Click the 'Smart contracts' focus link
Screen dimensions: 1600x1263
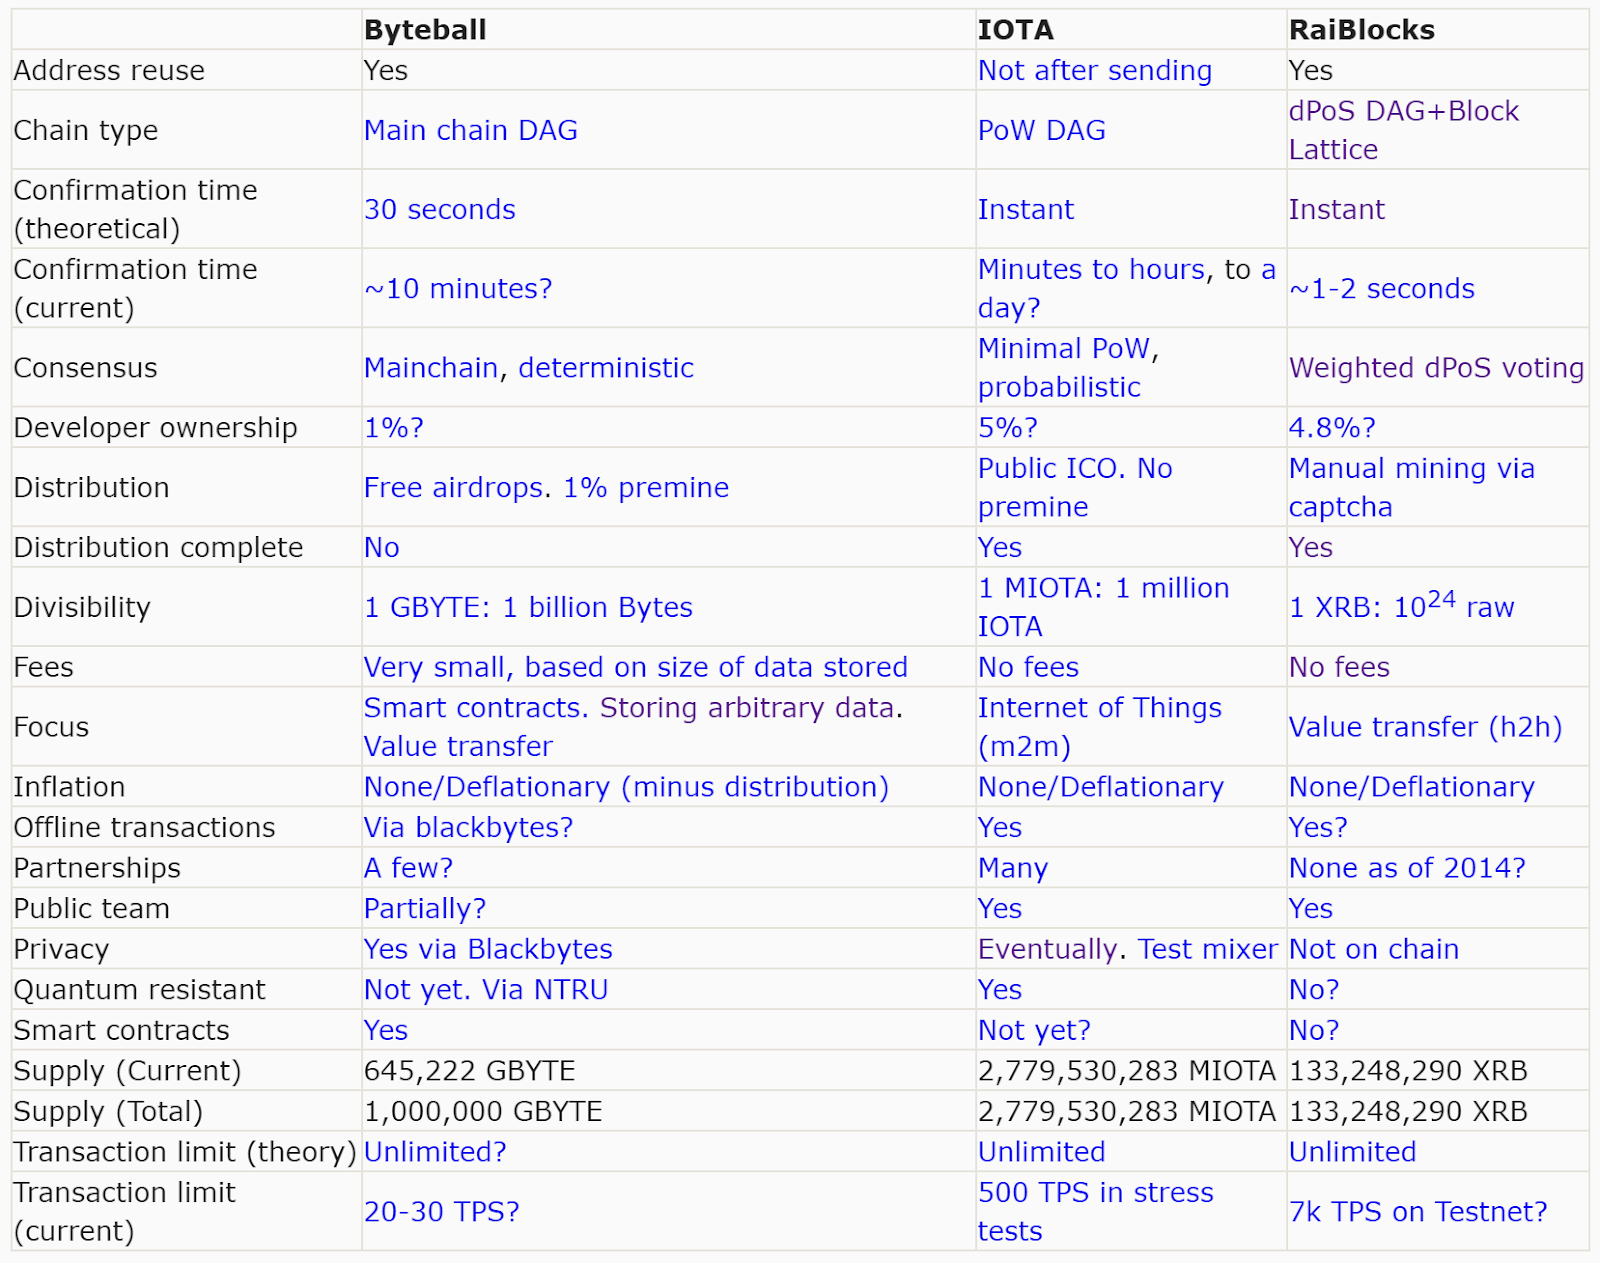(x=472, y=708)
